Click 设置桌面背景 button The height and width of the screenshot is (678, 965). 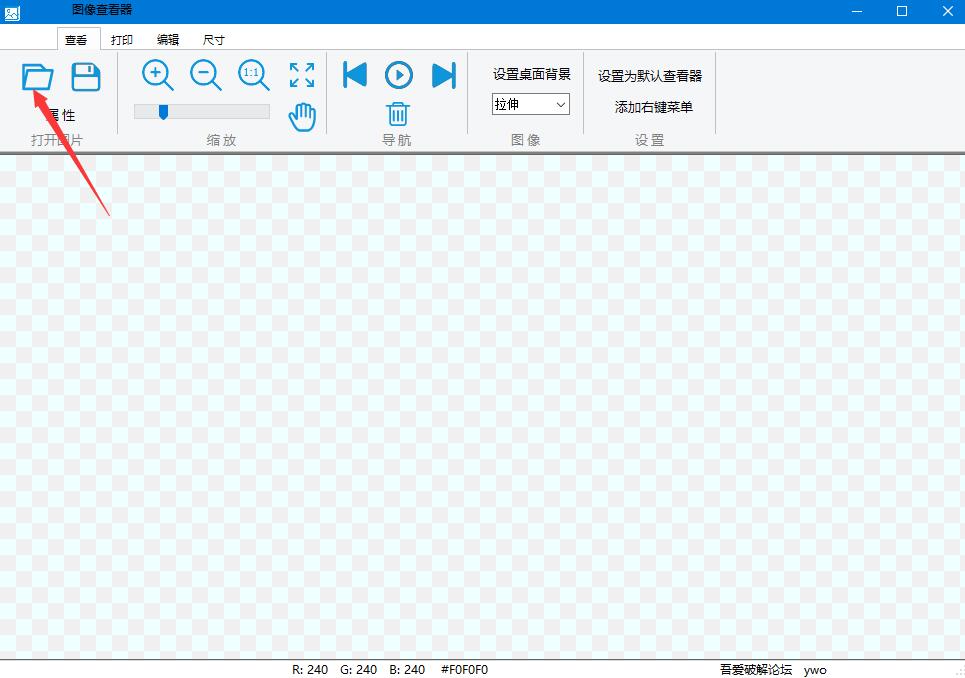pyautogui.click(x=532, y=74)
